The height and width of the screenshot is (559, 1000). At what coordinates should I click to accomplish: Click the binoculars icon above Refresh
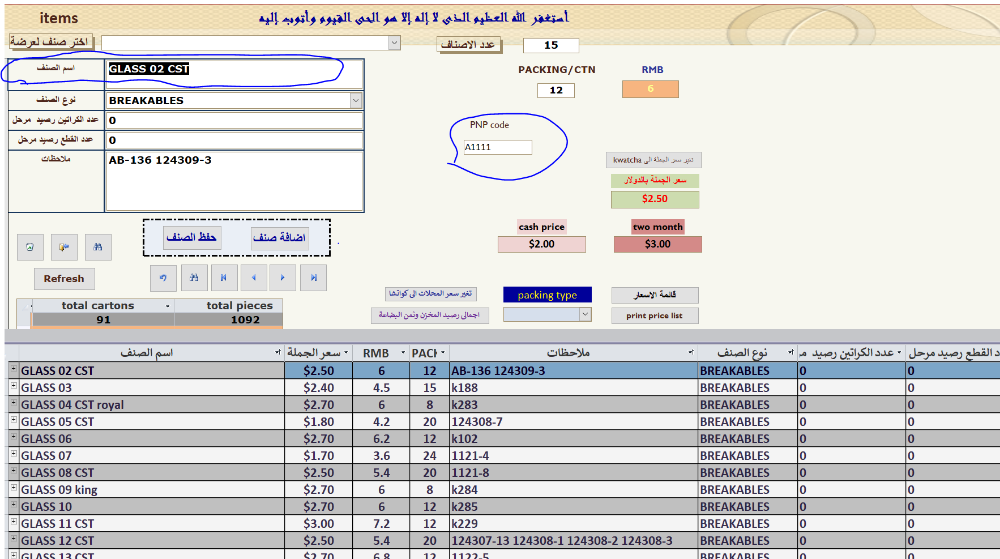tap(98, 246)
